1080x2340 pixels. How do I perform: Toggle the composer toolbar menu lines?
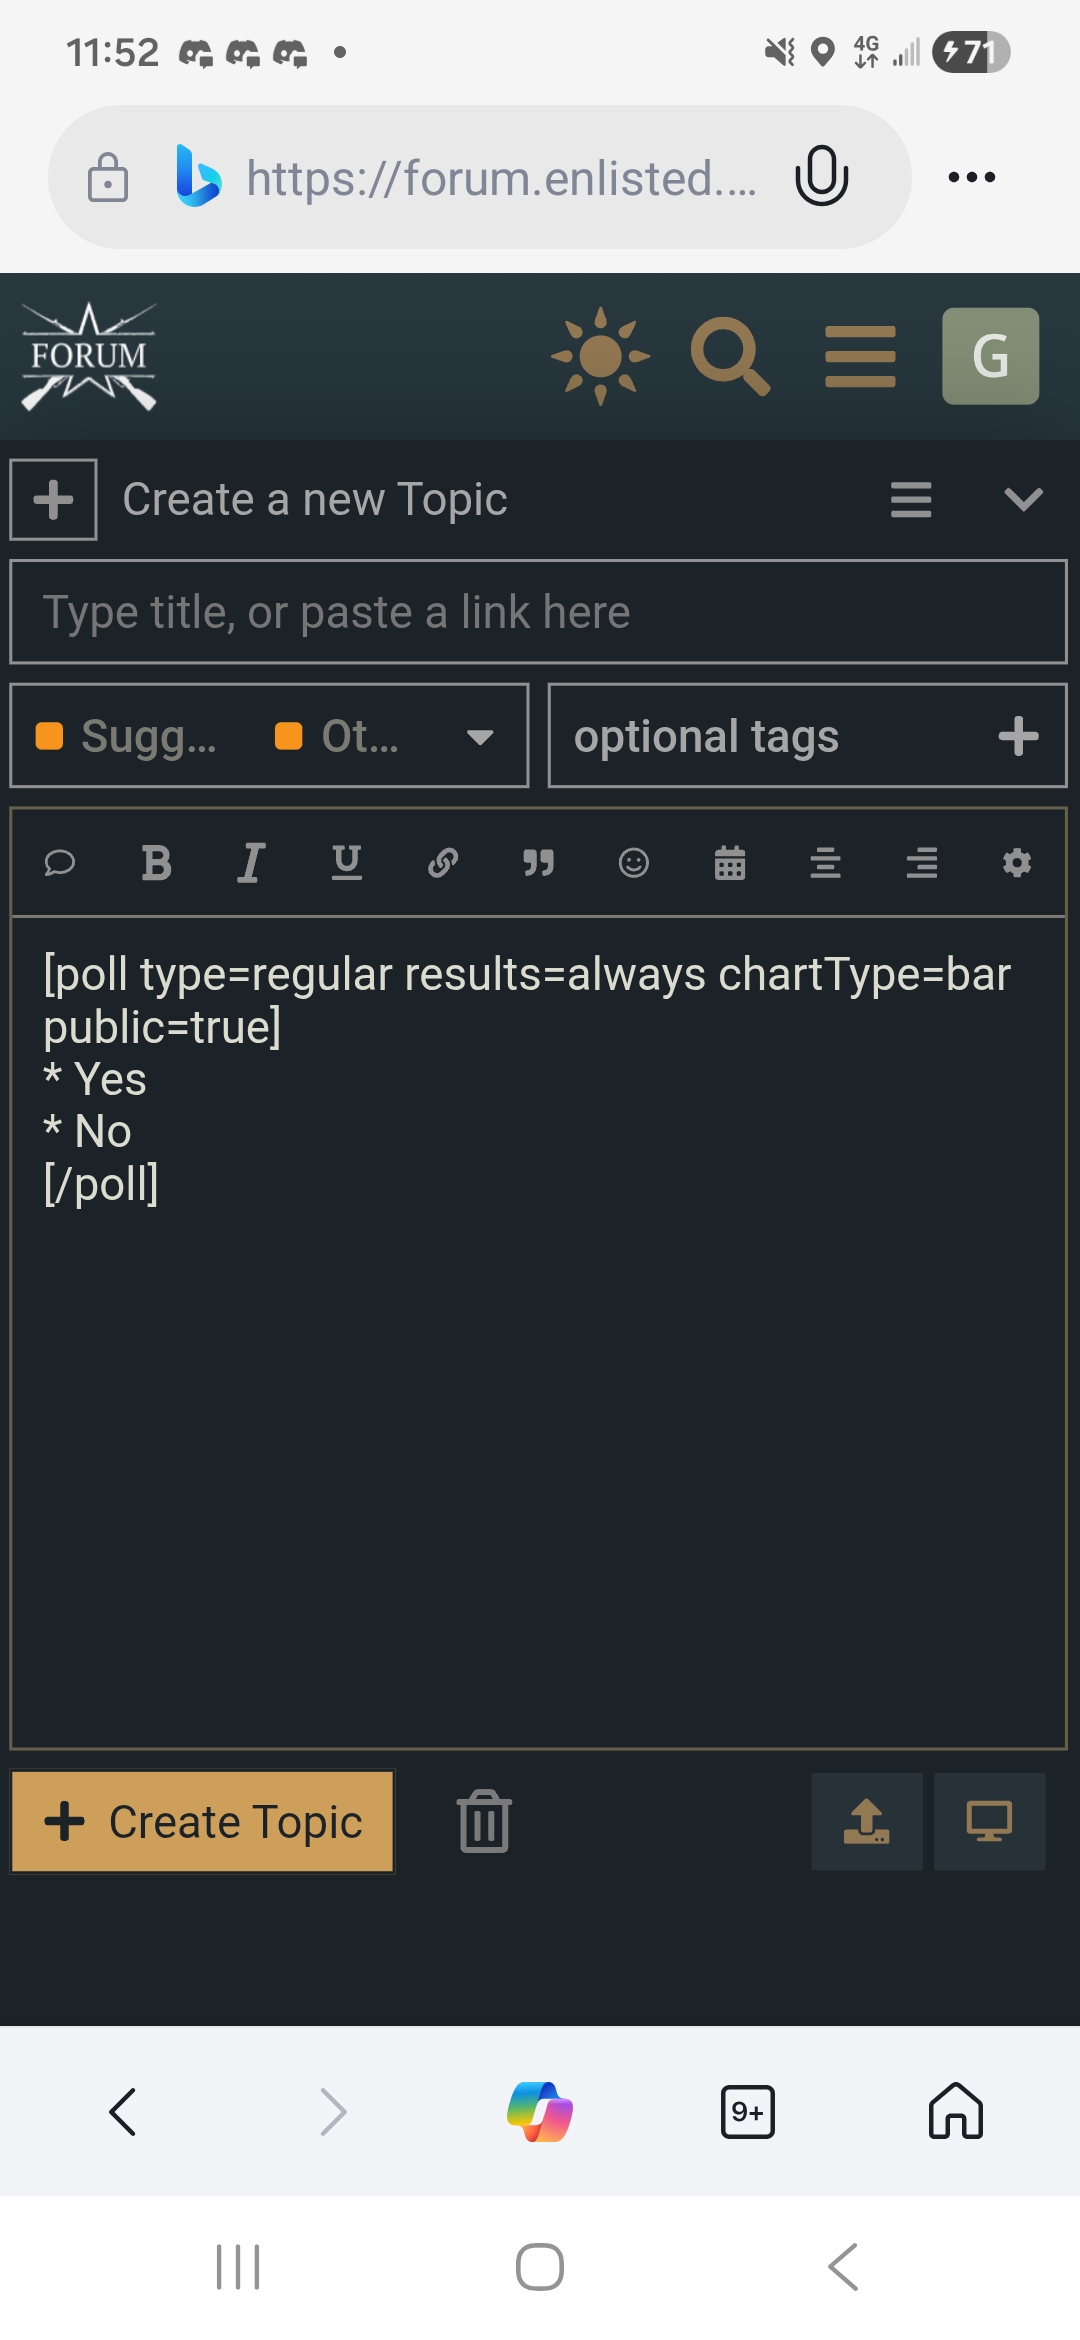[x=911, y=499]
